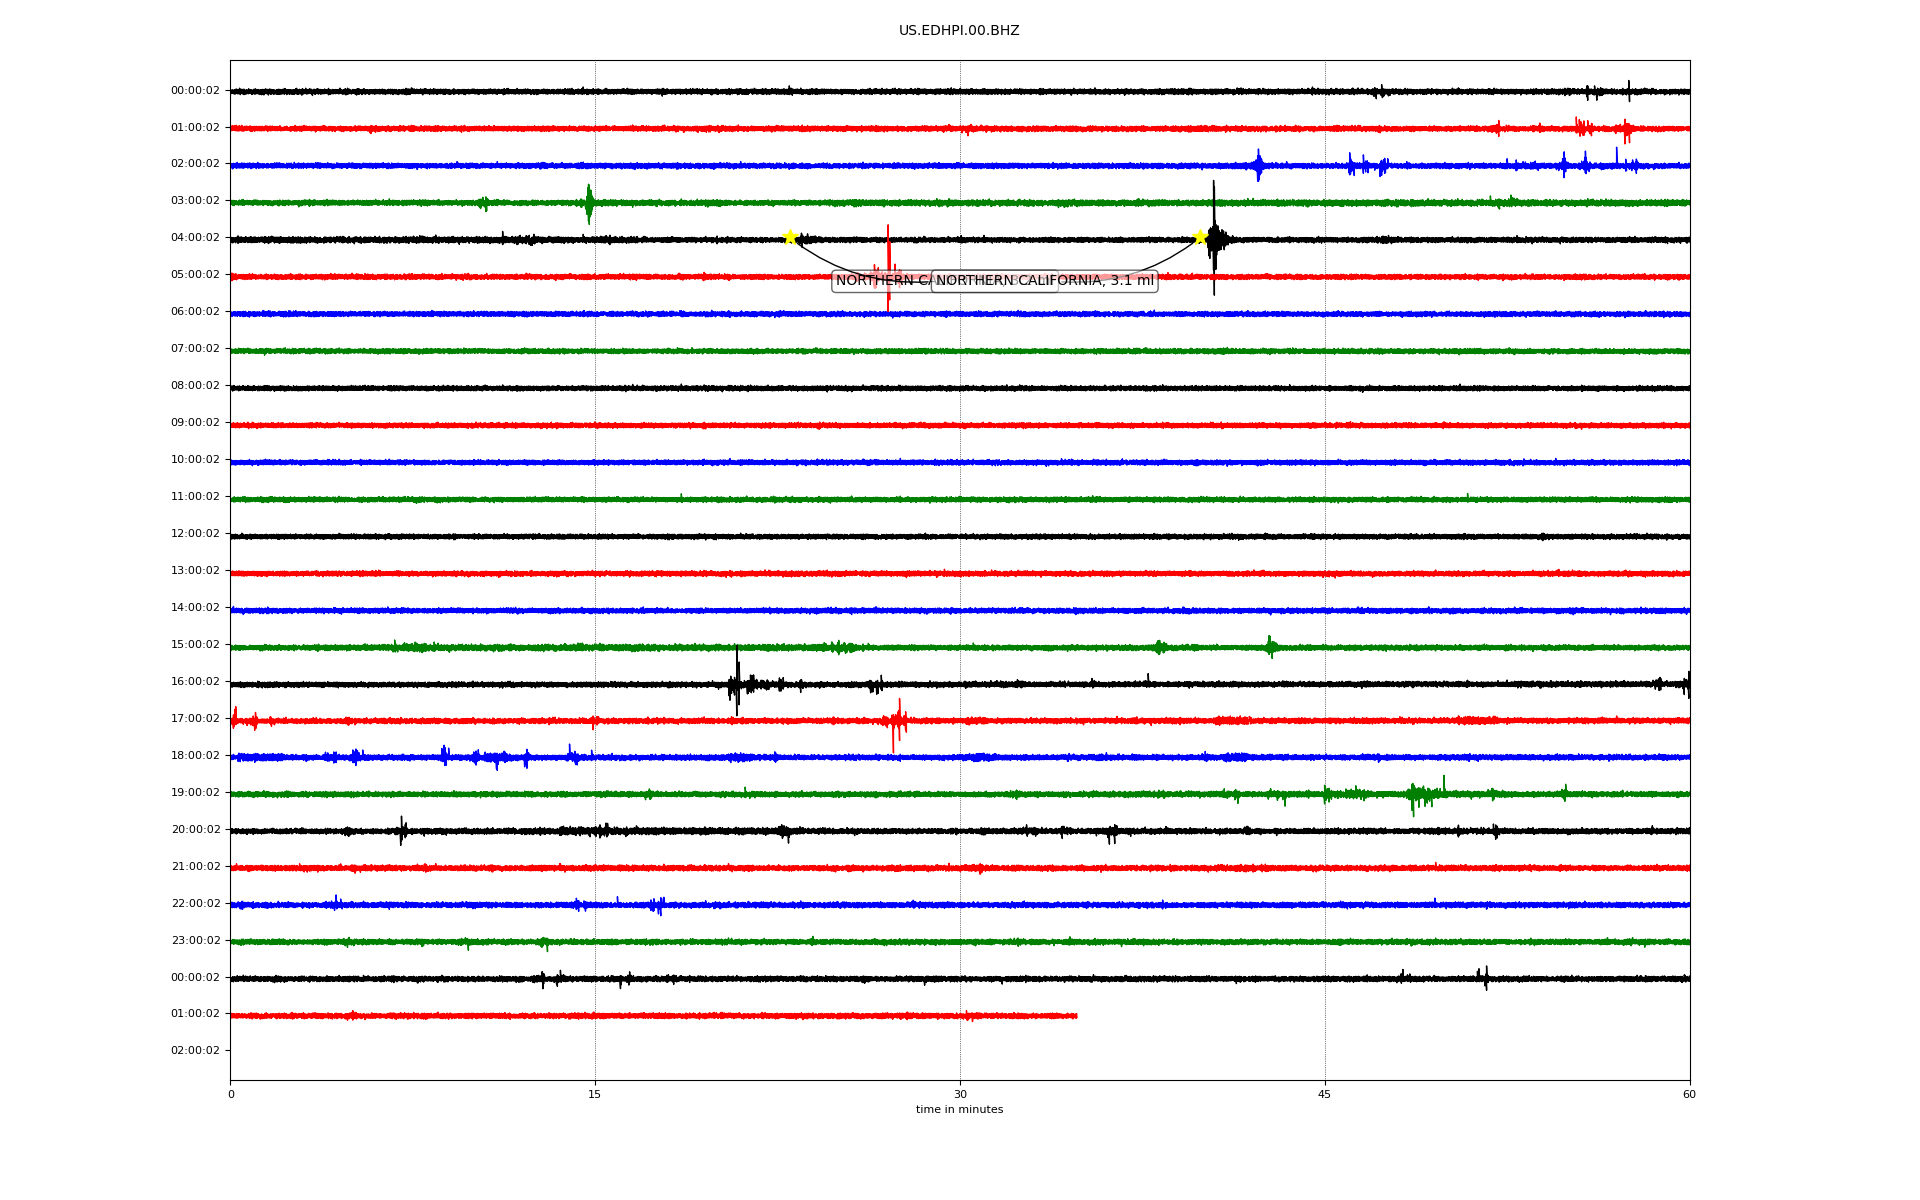Screen dimensions: 1920x1200
Task: Click the 16:00:02 trace time label
Action: pos(195,682)
